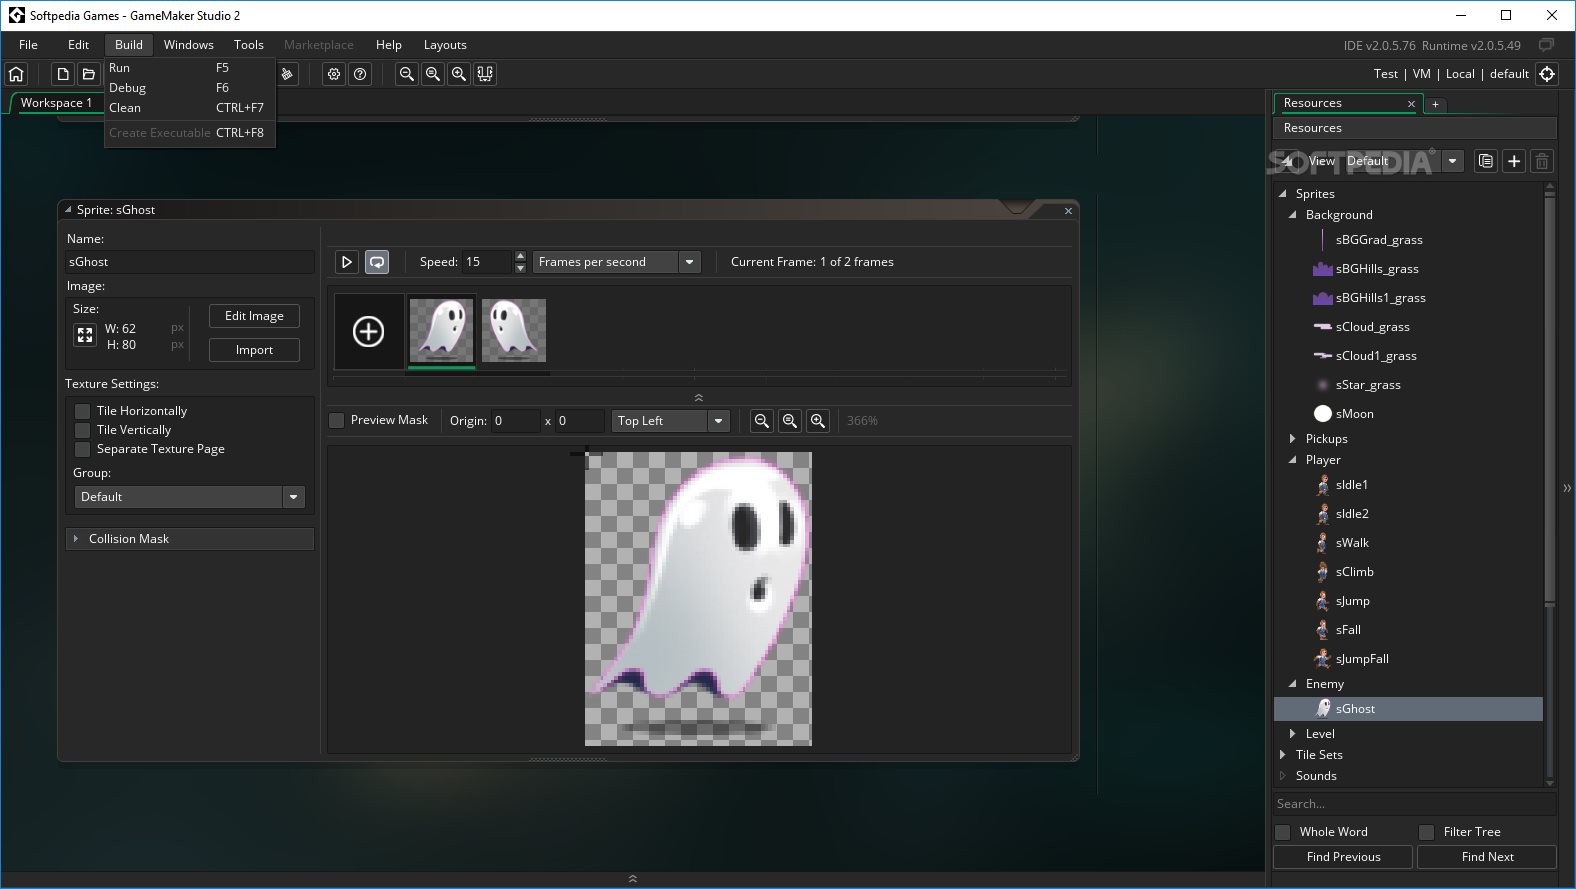
Task: Click the feedback speech bubble icon
Action: [1546, 45]
